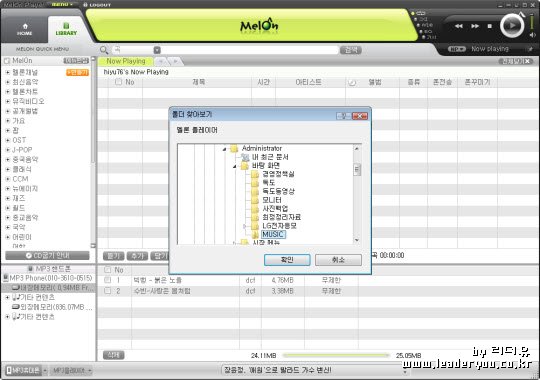Select the Now Playing tab
540x380 pixels.
click(x=126, y=61)
